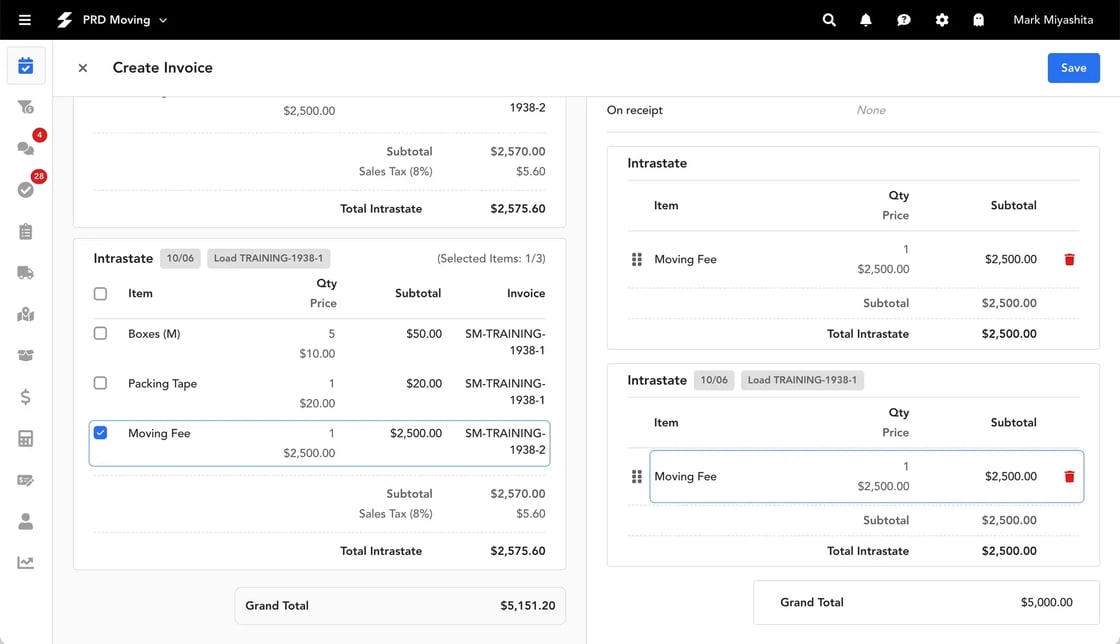Open the dollar billing section in sidebar

(26, 397)
